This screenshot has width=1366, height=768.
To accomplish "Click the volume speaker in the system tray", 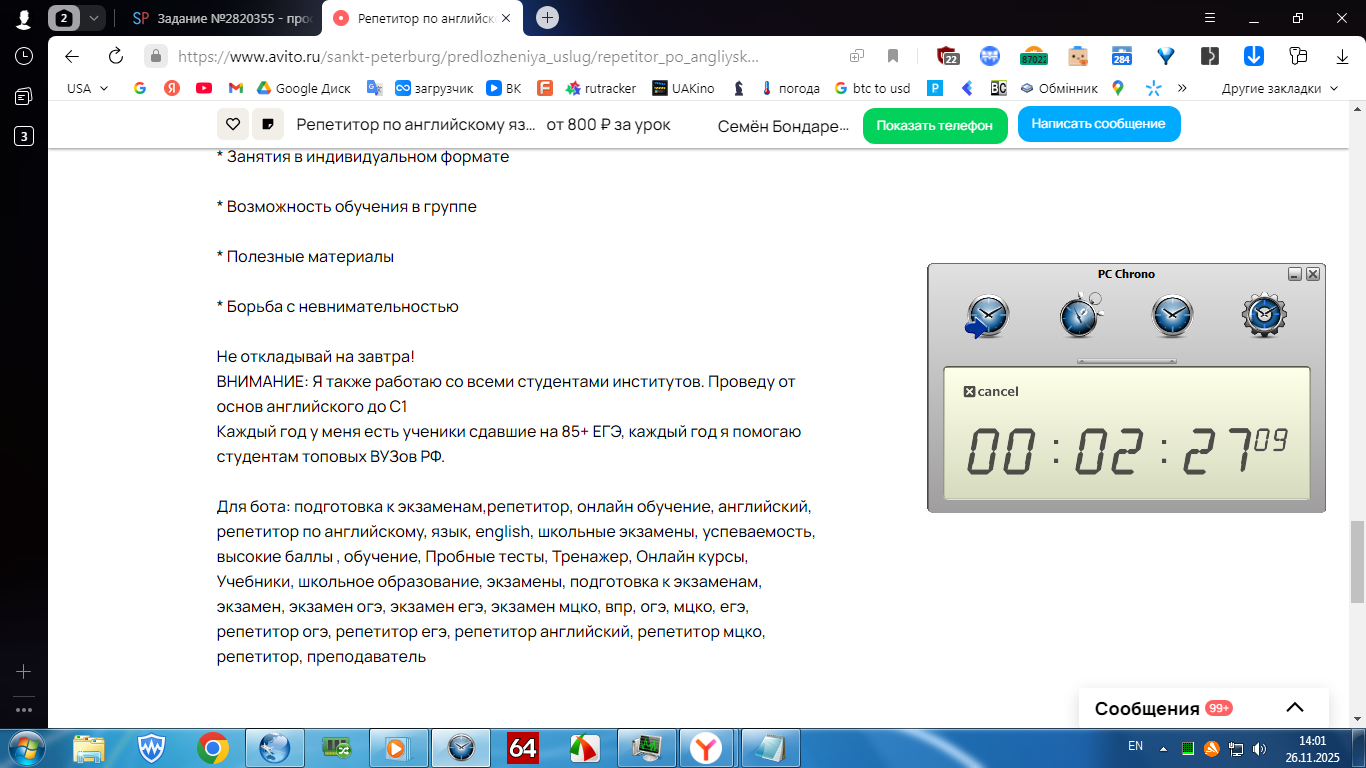I will (x=1259, y=748).
